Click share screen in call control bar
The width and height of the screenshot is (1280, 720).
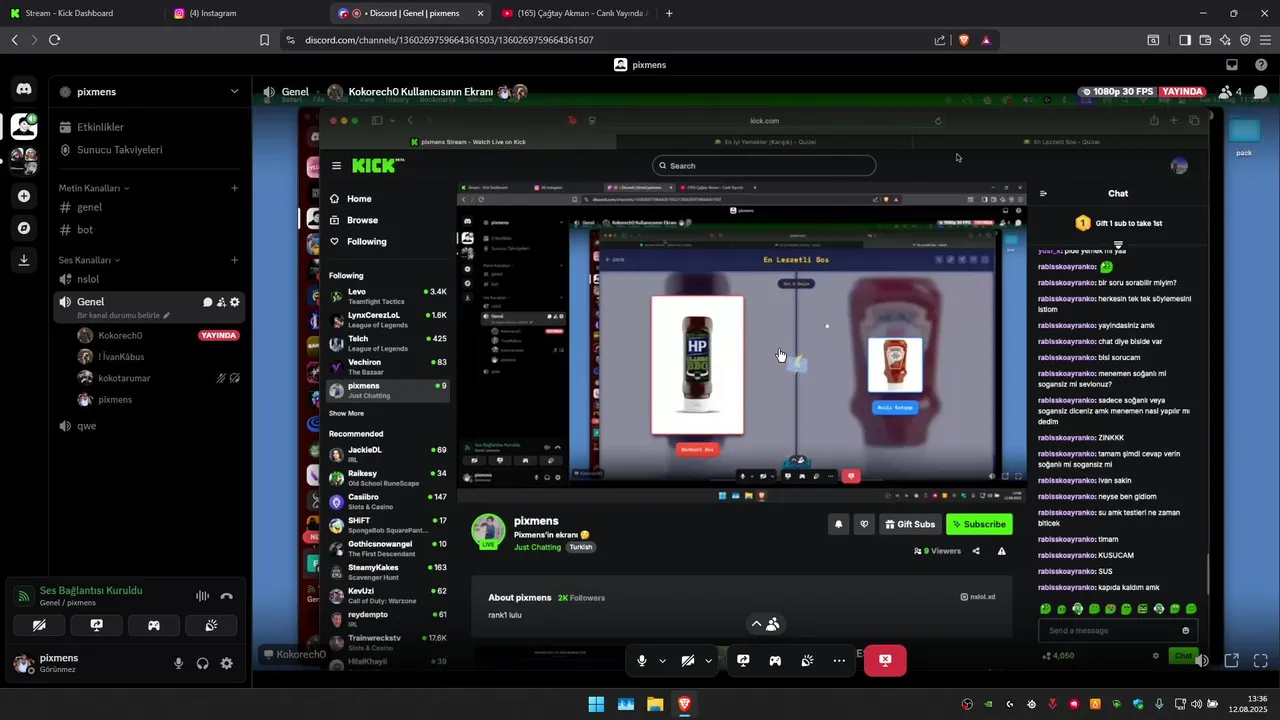[743, 661]
